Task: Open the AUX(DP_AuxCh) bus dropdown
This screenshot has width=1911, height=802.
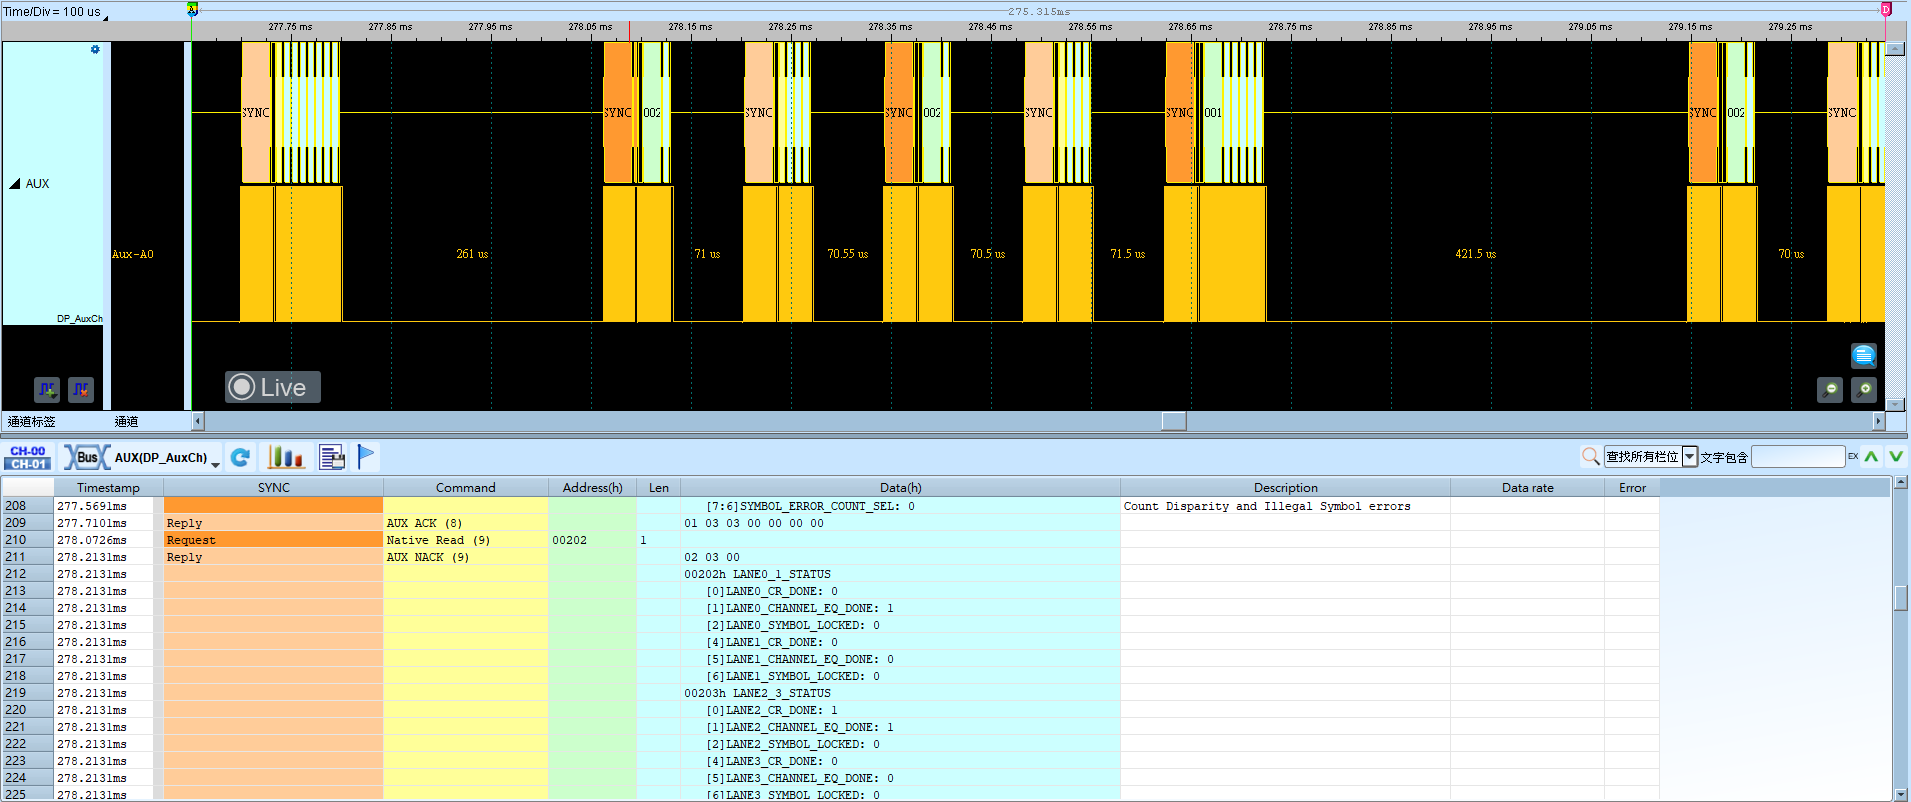Action: coord(215,464)
